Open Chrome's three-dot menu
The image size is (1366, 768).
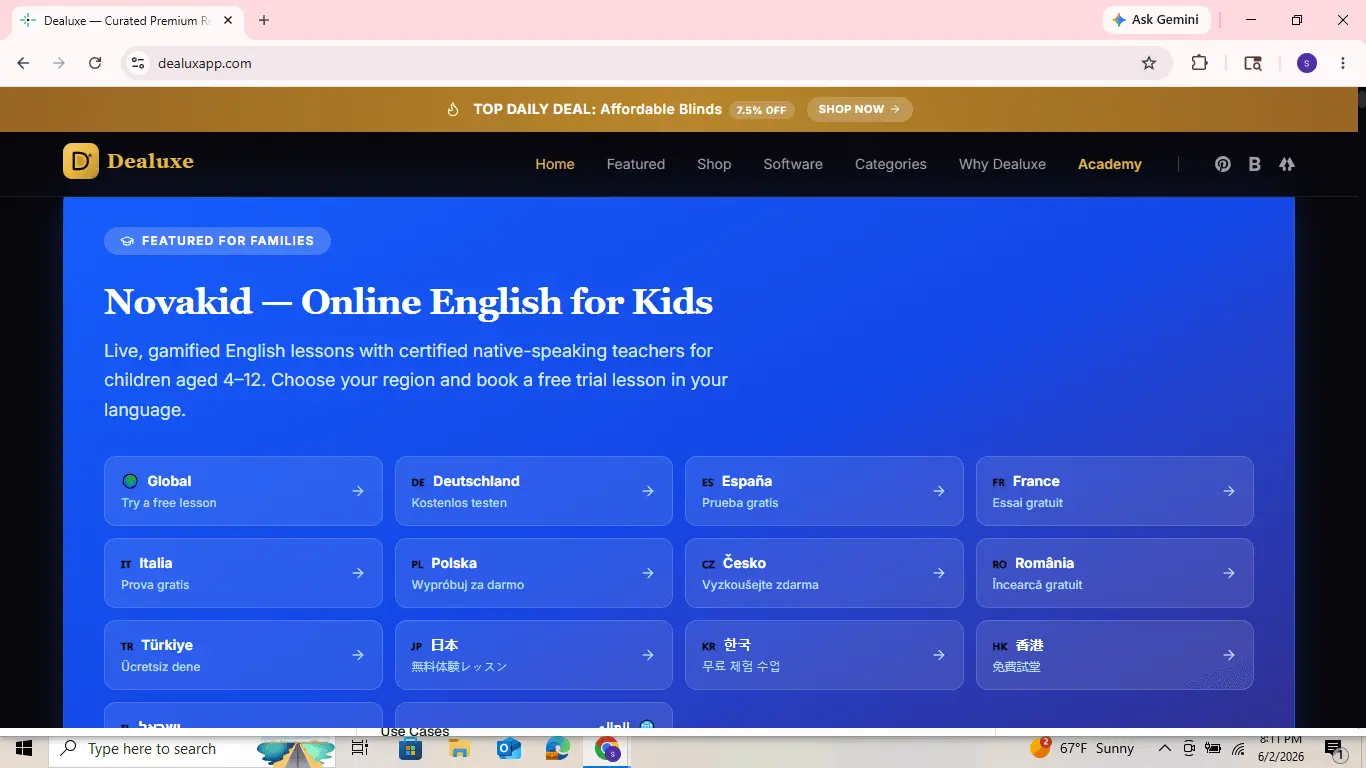pos(1341,63)
